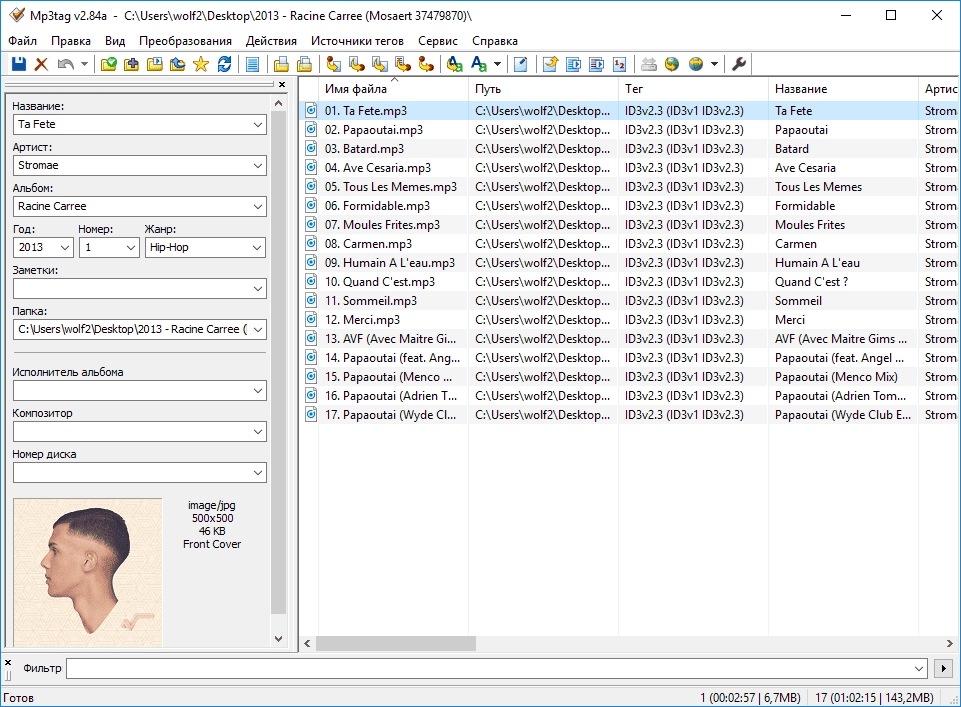Open the Преобразования menu
This screenshot has height=707, width=961.
[x=185, y=40]
